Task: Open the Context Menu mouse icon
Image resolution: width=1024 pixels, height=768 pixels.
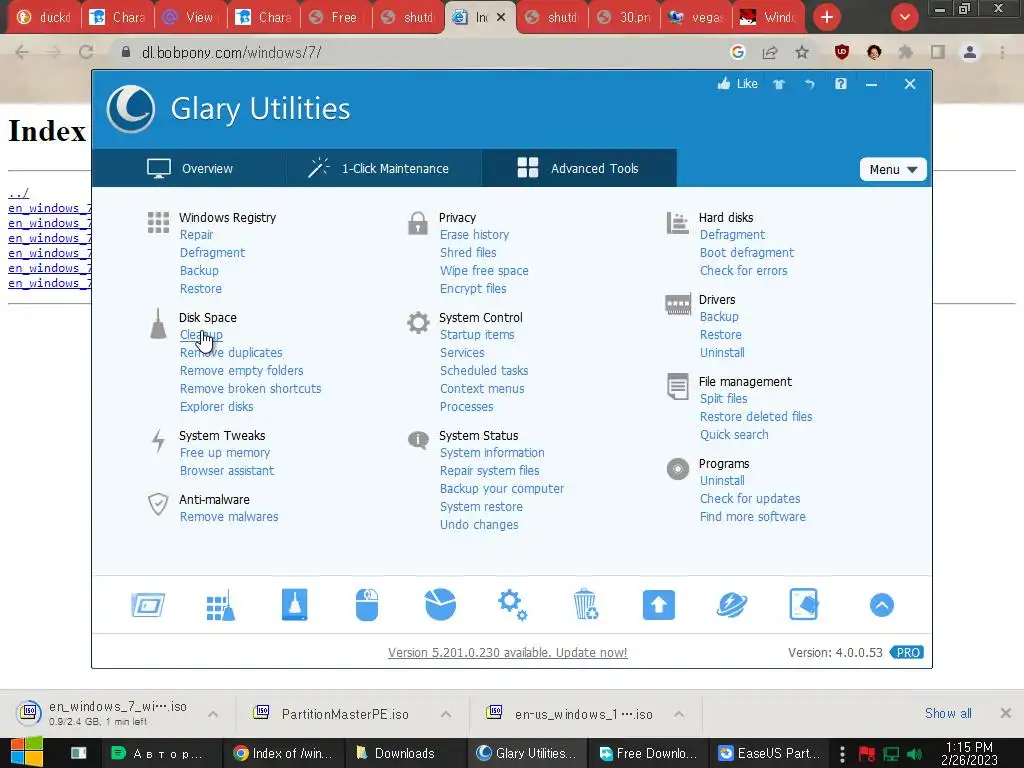Action: tap(367, 605)
